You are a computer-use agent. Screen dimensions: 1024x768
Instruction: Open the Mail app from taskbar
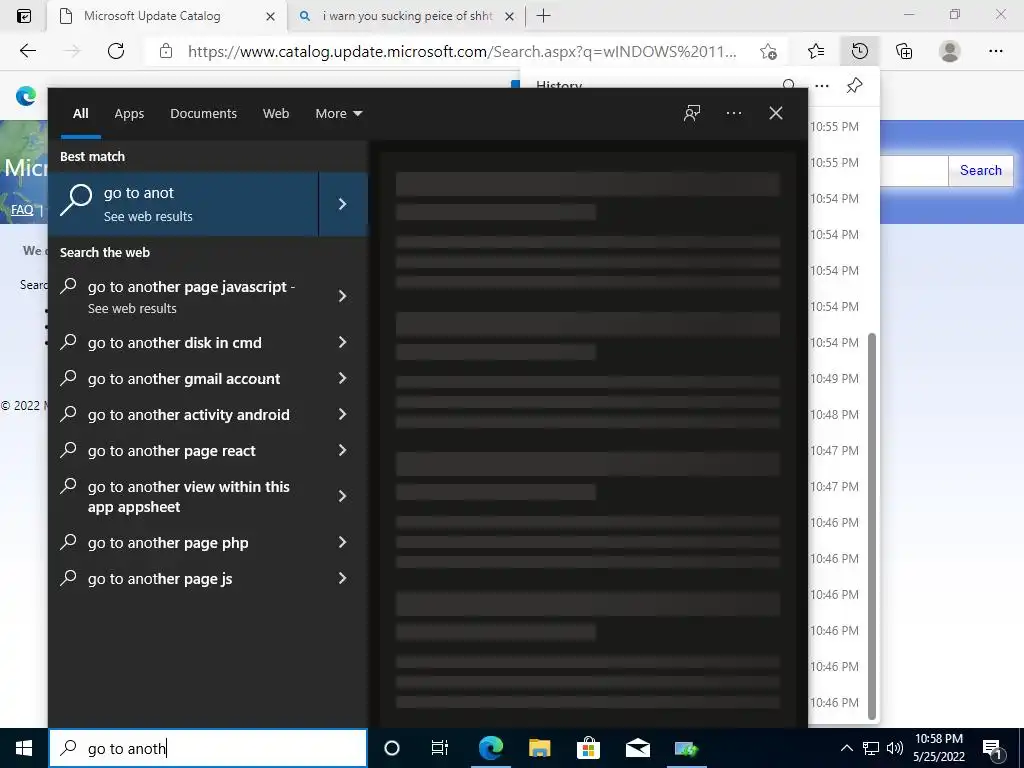pyautogui.click(x=637, y=748)
